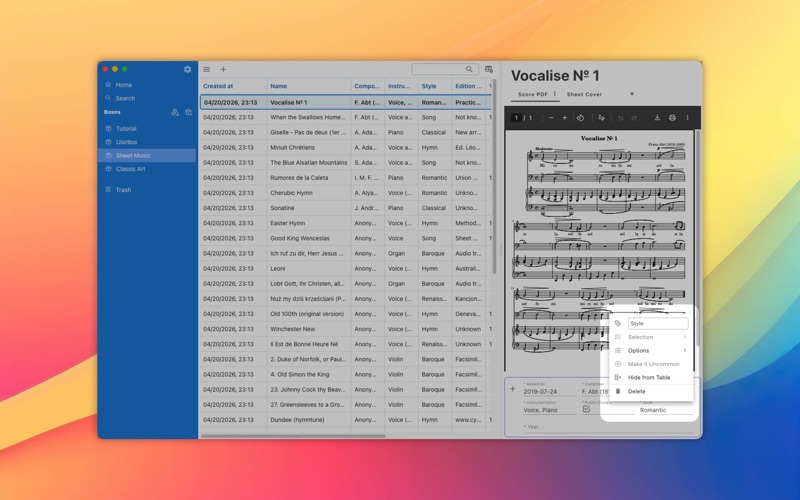Open Score PDF tab options (three dots)
The height and width of the screenshot is (500, 800).
click(x=555, y=94)
